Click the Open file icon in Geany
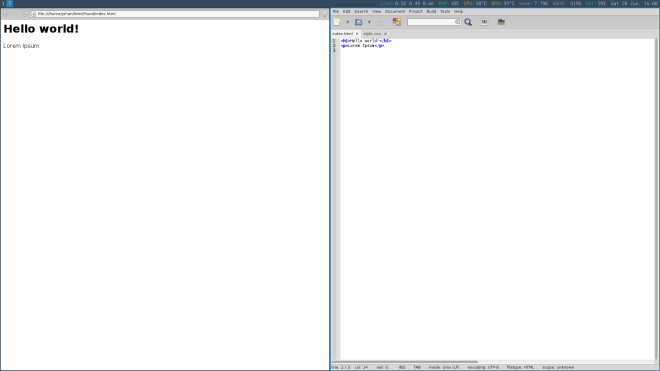 coord(359,22)
